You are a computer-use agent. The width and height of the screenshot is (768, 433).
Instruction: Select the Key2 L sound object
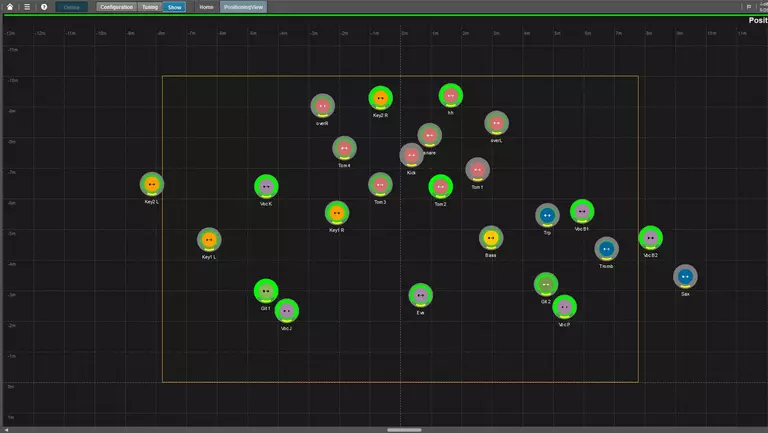coord(152,184)
